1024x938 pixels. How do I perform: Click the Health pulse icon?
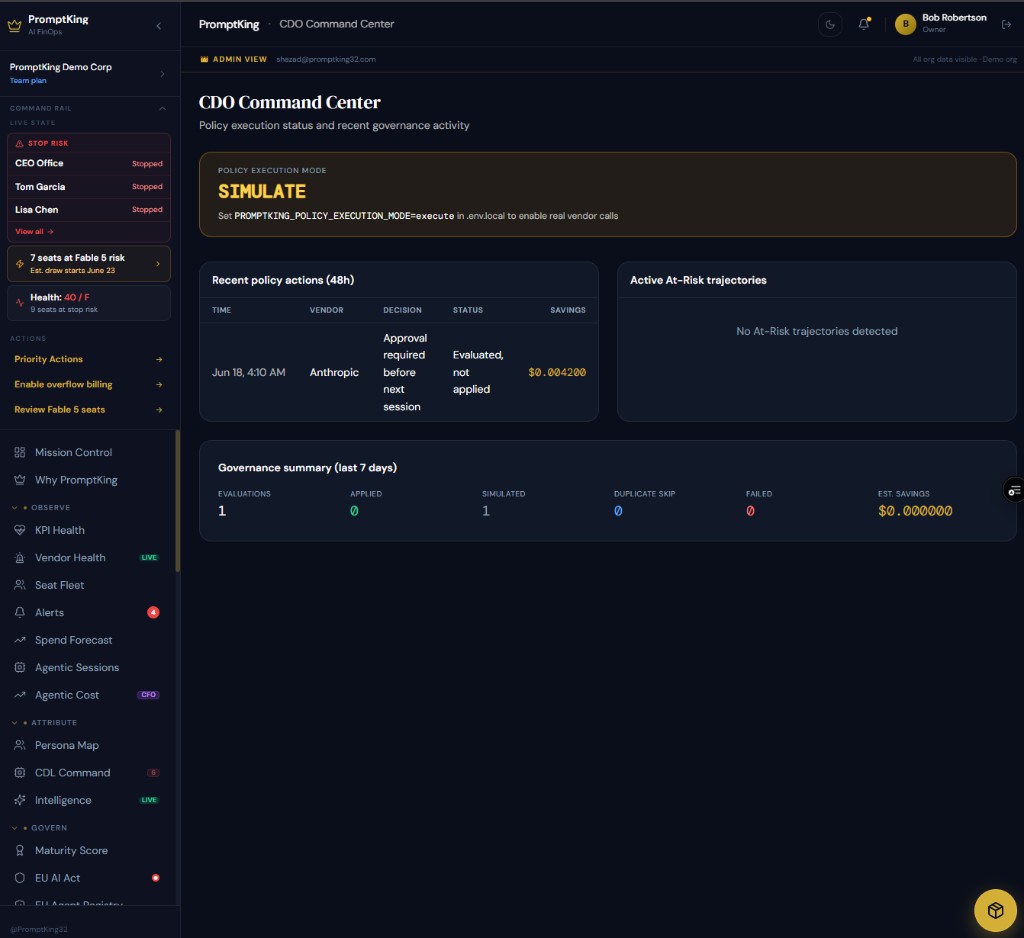point(20,303)
